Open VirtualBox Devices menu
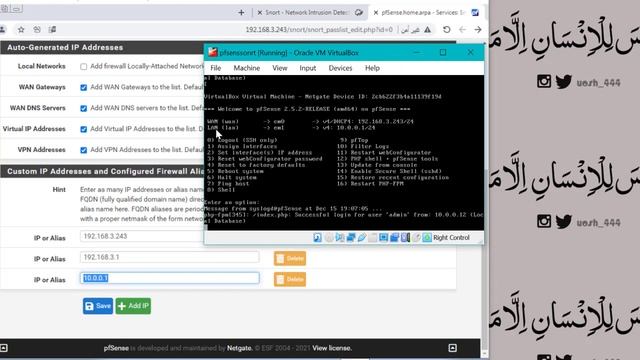The image size is (640, 360). (x=340, y=68)
